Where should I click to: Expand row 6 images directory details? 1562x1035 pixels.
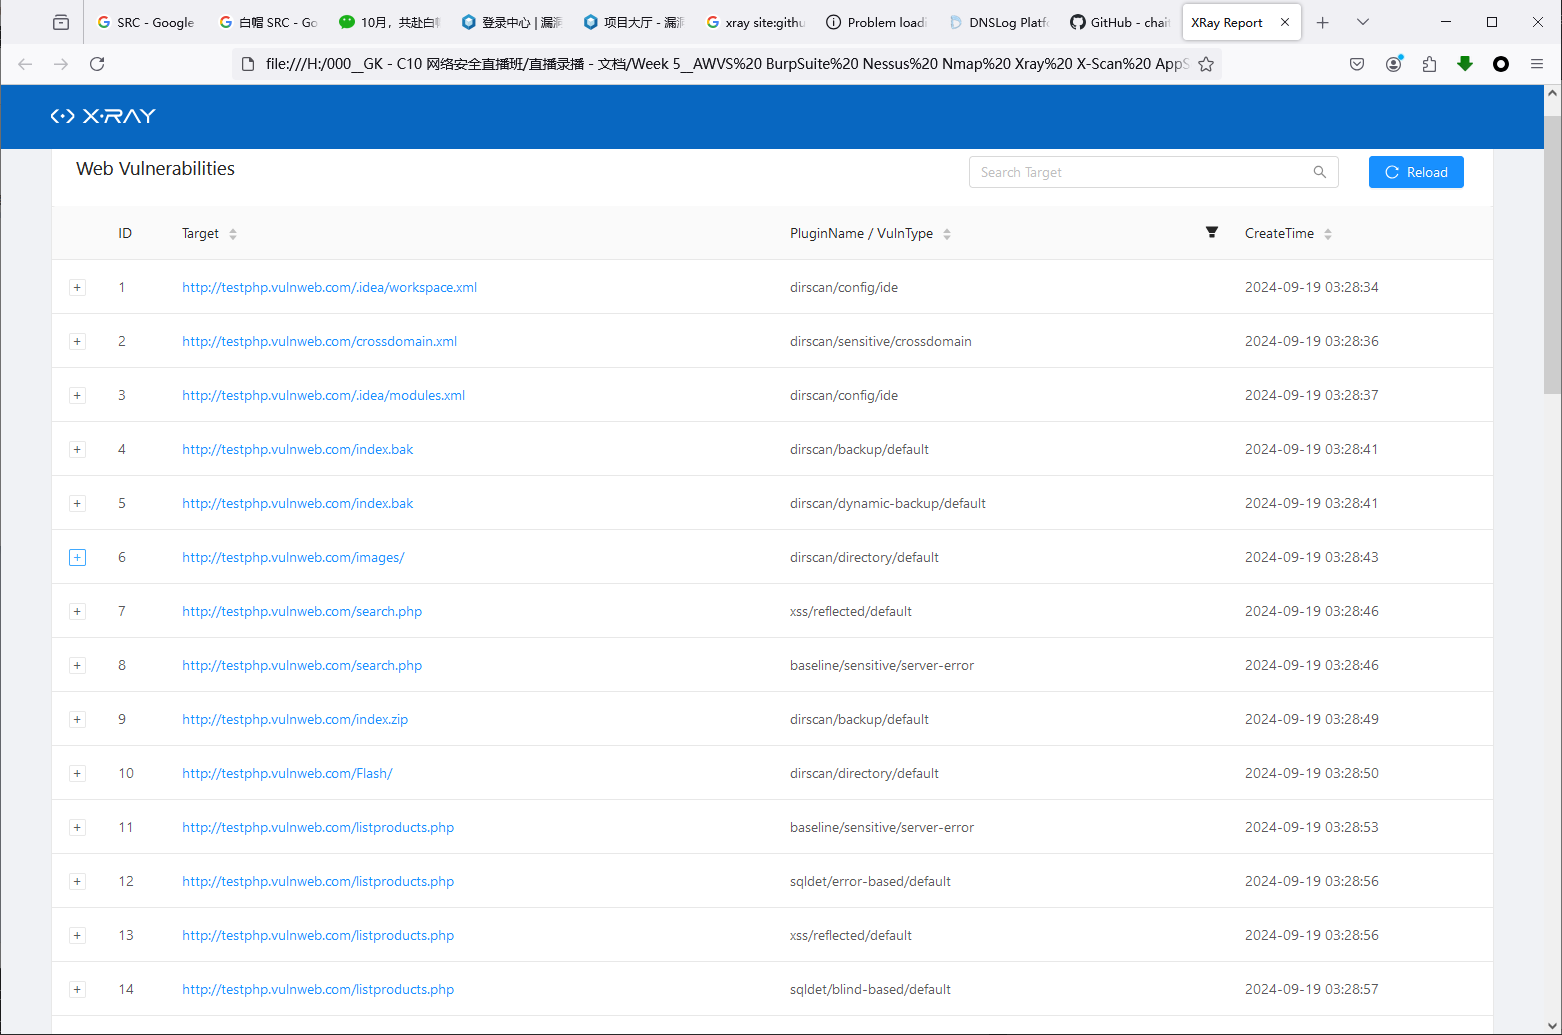tap(77, 557)
